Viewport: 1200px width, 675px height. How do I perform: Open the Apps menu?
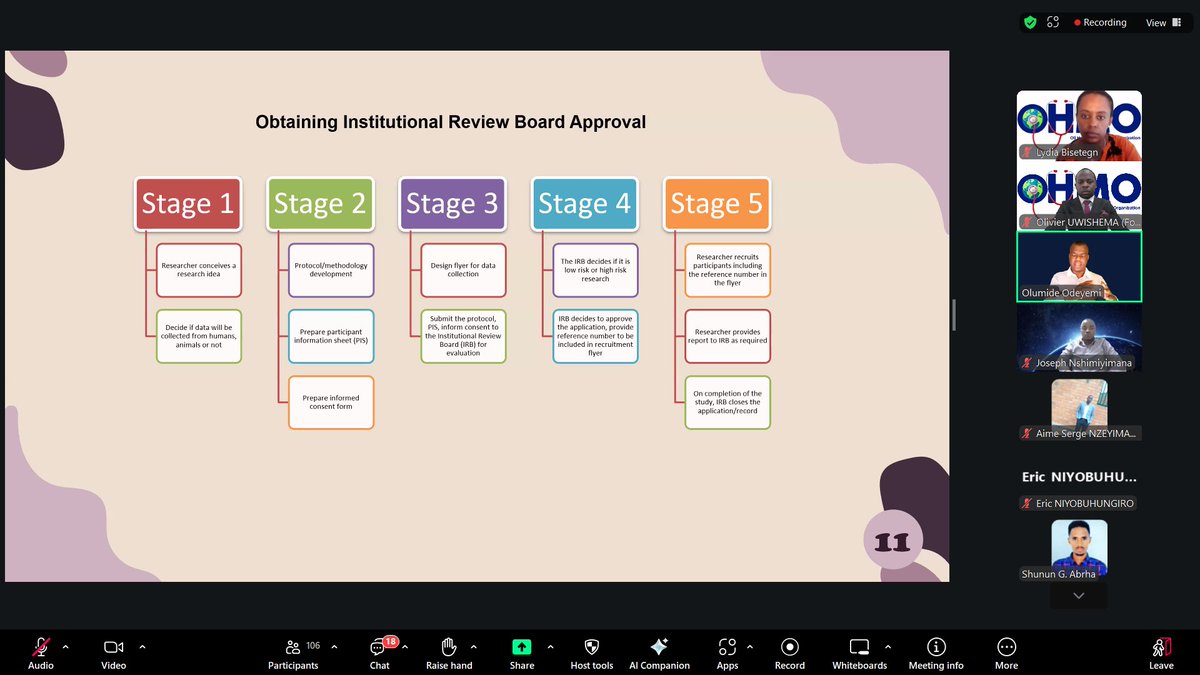[x=727, y=652]
